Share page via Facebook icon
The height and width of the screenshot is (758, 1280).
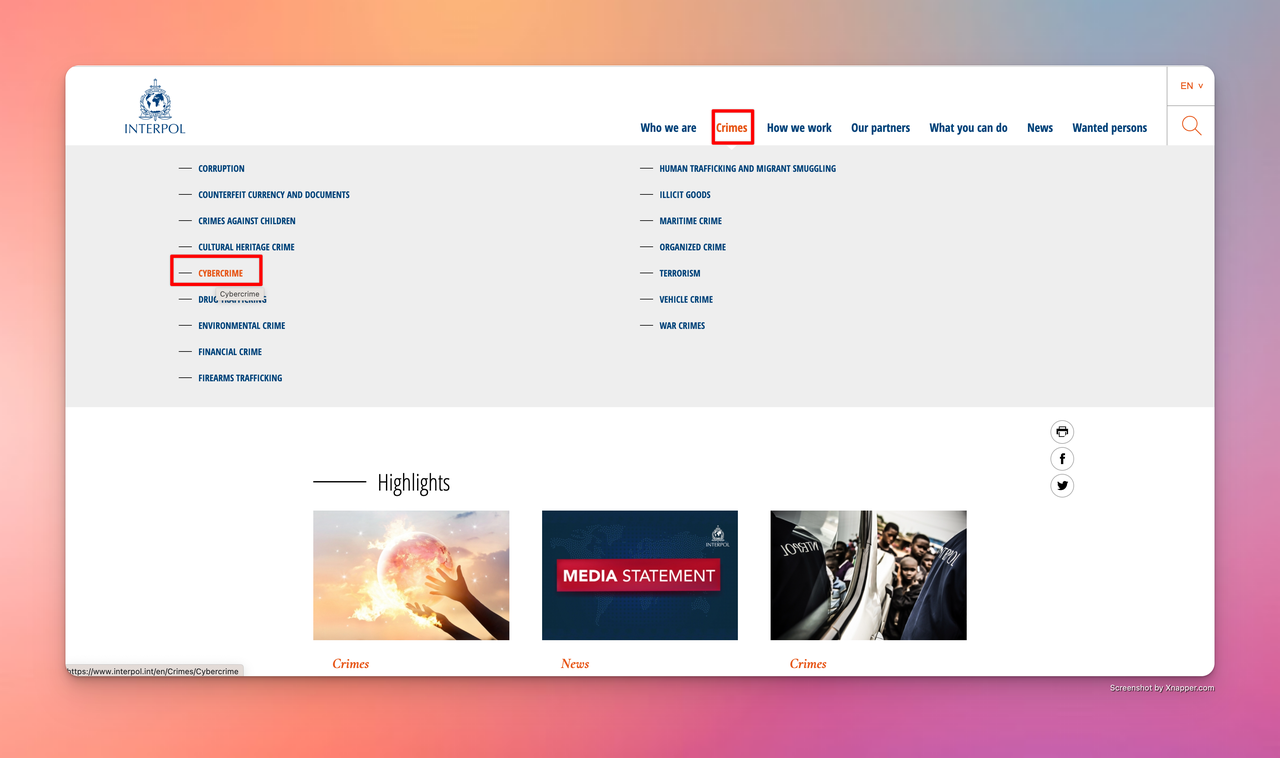1062,459
